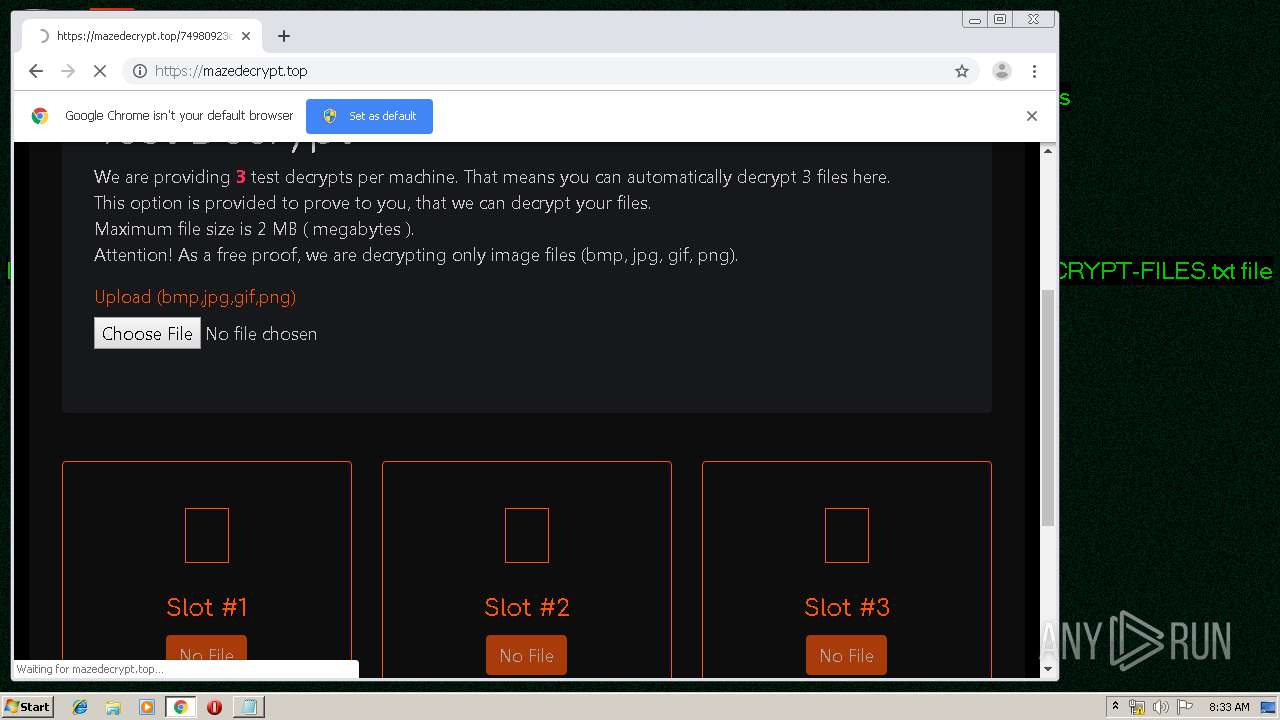
Task: Click the No file chosen text
Action: click(x=261, y=334)
